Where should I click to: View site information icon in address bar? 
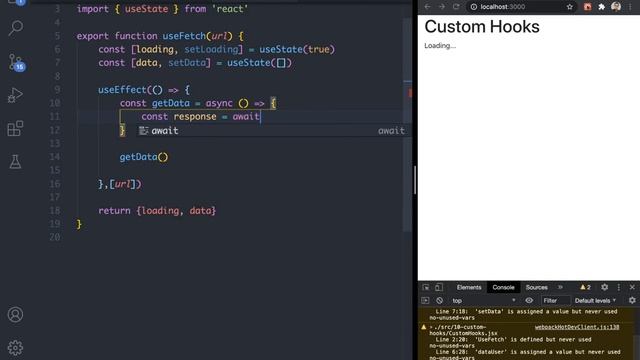click(x=473, y=7)
